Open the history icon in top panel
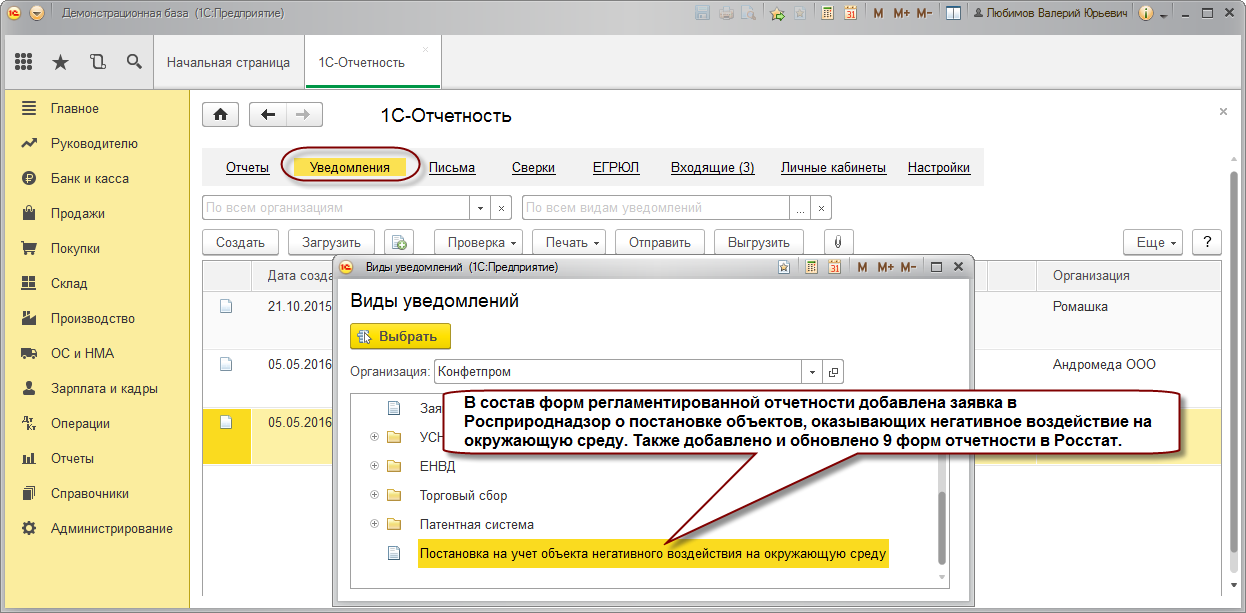 pyautogui.click(x=97, y=62)
